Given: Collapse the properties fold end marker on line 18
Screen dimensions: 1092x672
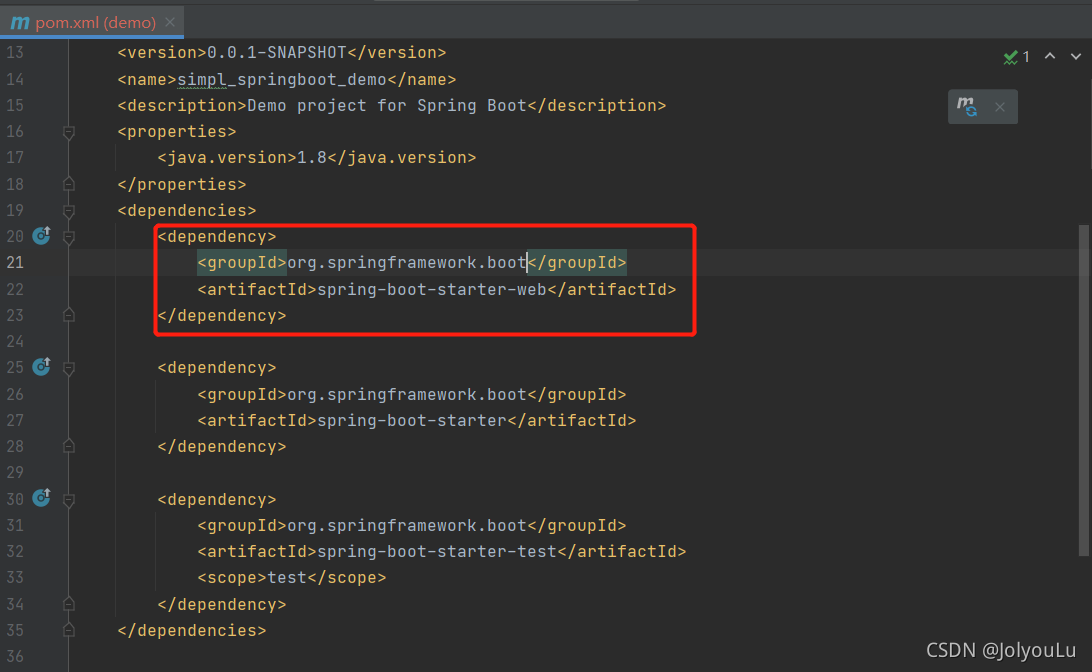Looking at the screenshot, I should [x=69, y=184].
